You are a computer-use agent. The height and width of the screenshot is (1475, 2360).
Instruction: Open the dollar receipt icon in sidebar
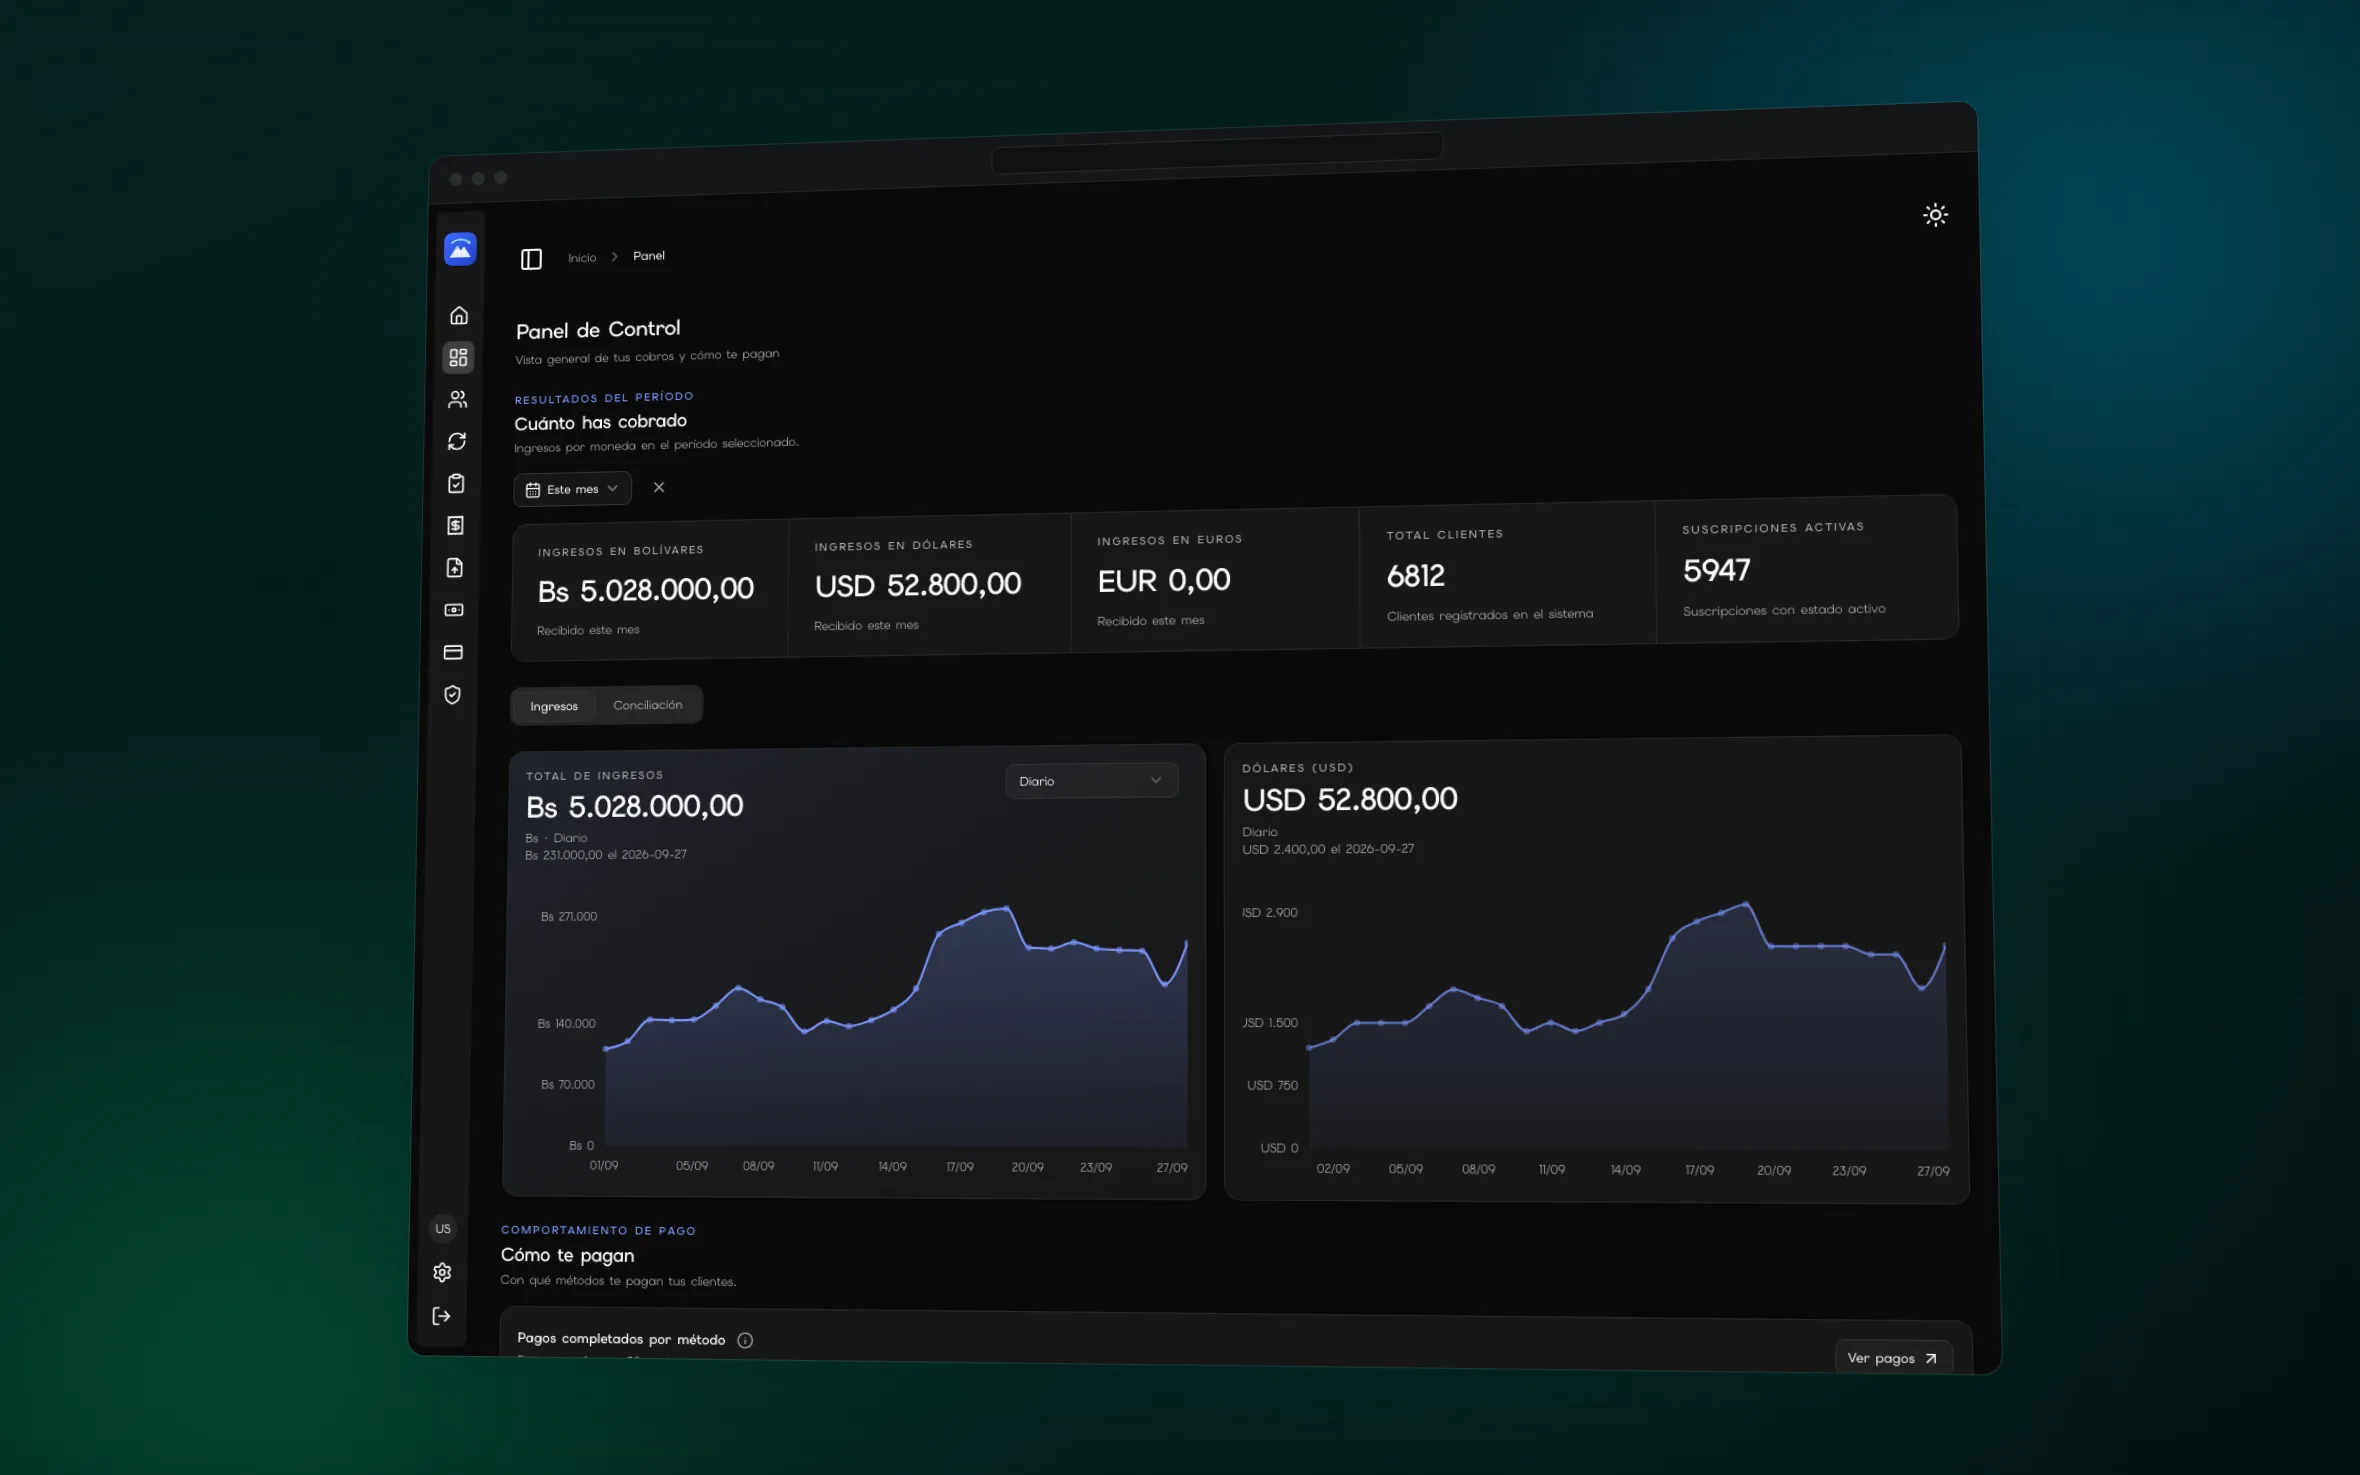(455, 526)
